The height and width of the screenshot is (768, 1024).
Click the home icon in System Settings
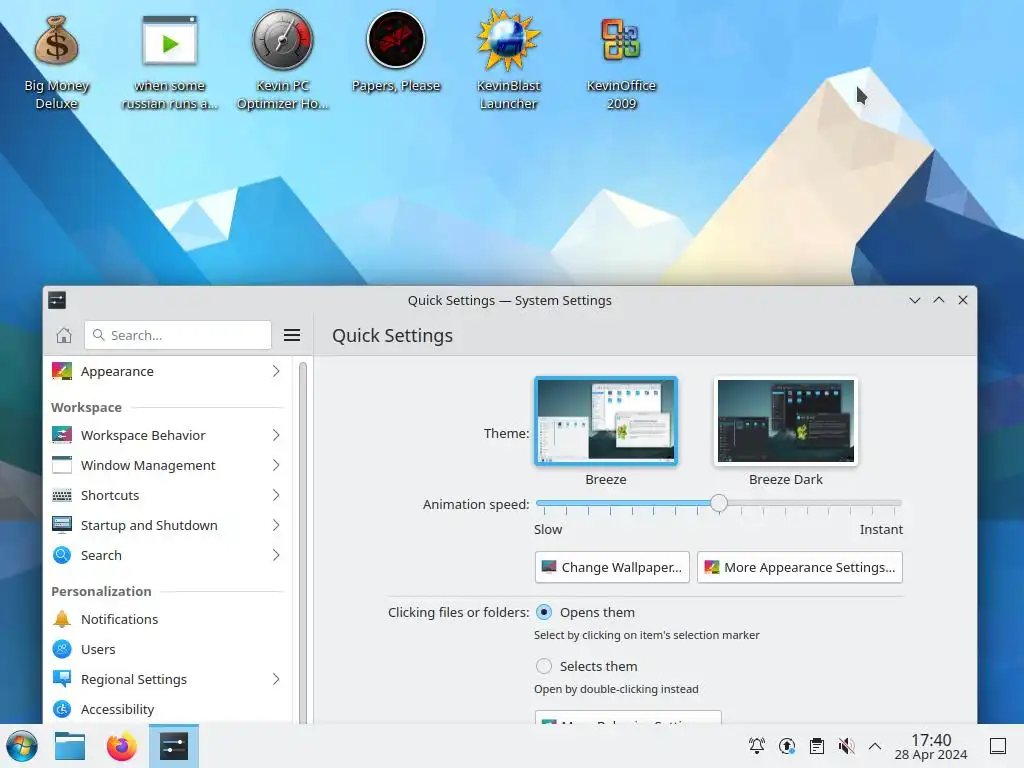coord(64,335)
